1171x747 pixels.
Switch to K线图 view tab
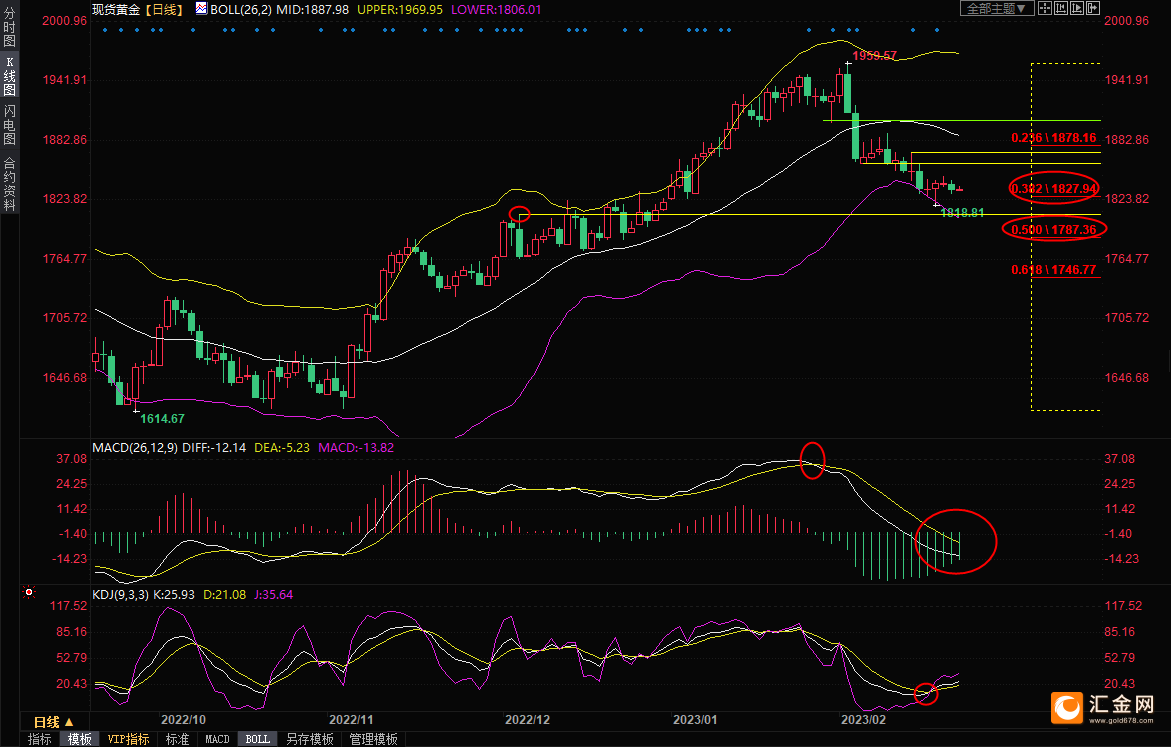tap(9, 76)
